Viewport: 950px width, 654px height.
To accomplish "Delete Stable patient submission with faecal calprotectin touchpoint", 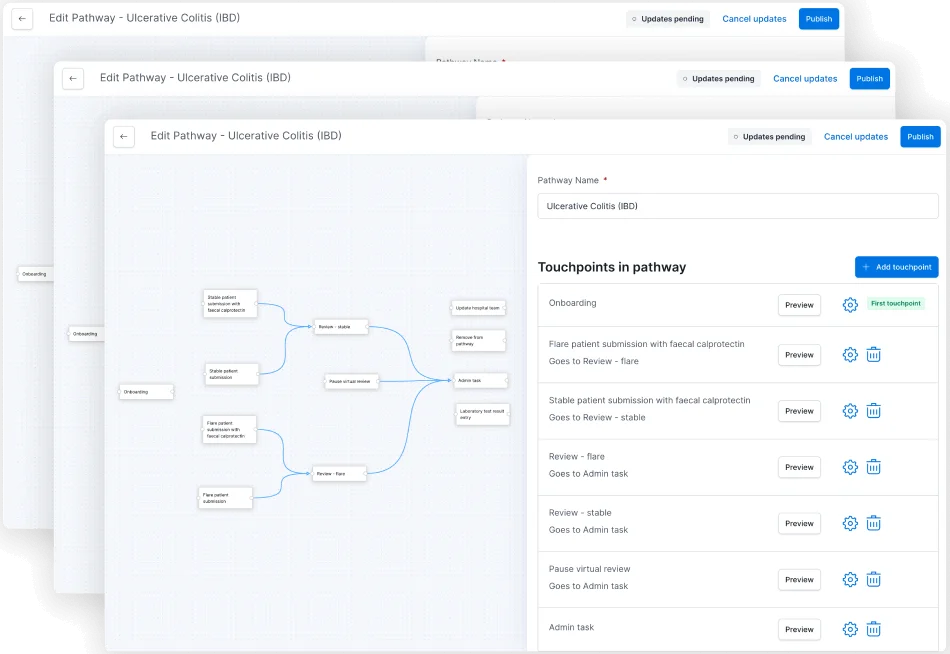I will click(873, 411).
